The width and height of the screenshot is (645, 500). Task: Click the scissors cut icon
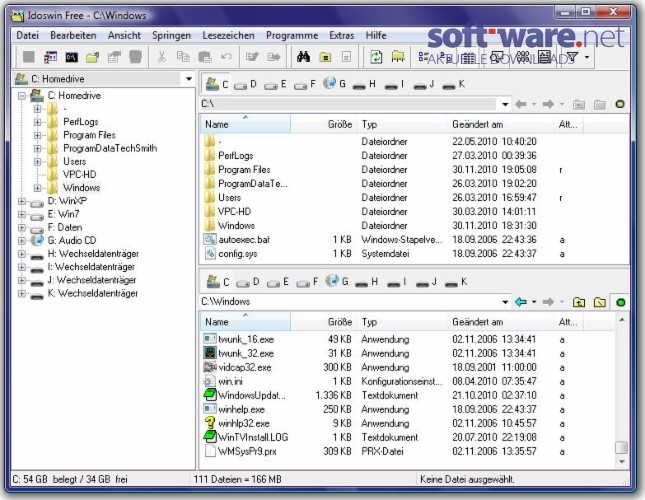(162, 57)
